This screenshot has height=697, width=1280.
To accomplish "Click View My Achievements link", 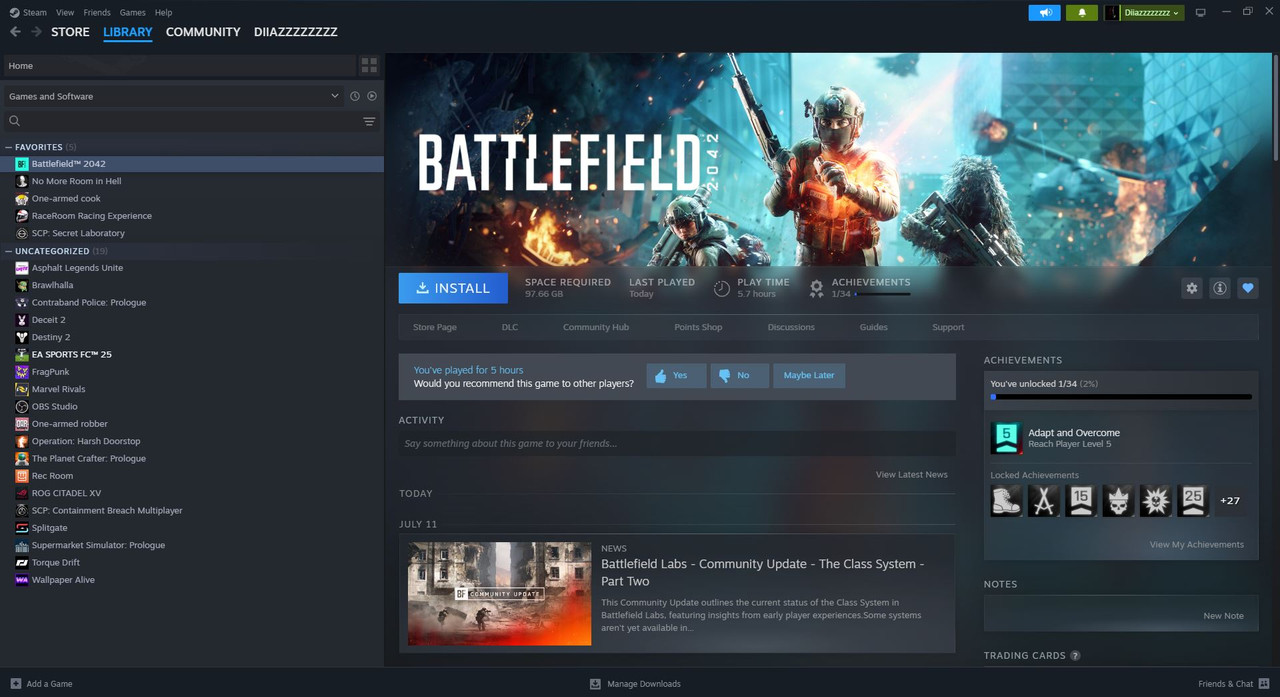I will pos(1197,544).
